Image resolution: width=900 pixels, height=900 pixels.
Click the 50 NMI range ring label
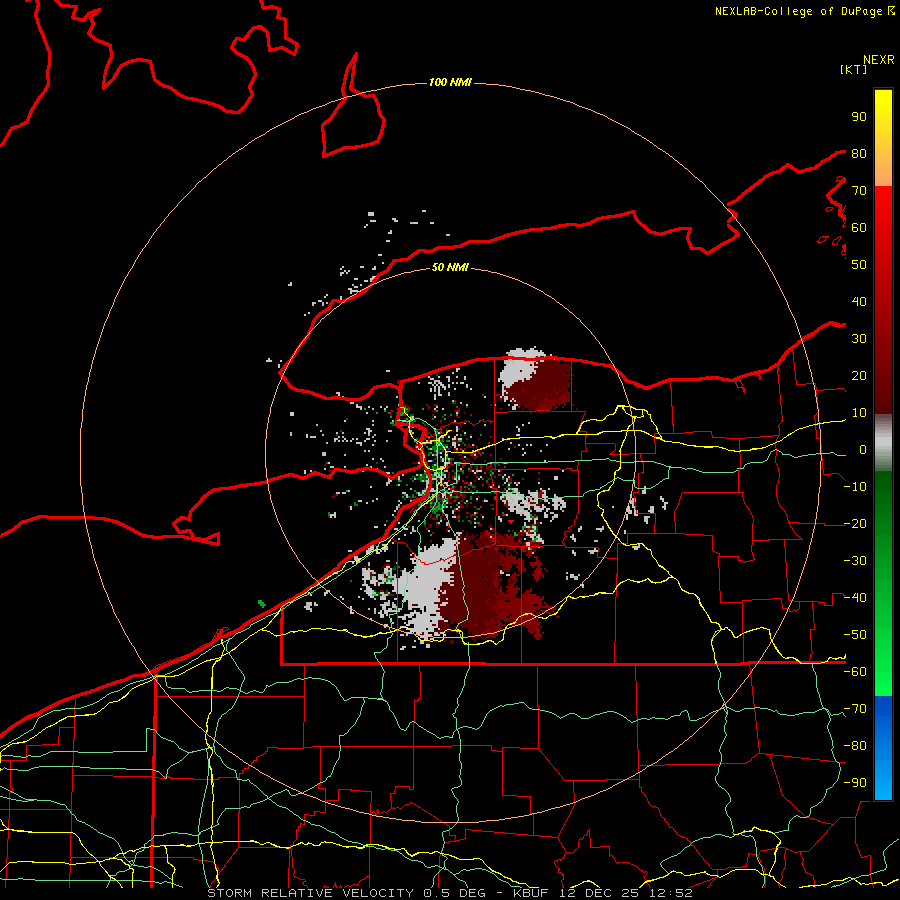tap(450, 267)
